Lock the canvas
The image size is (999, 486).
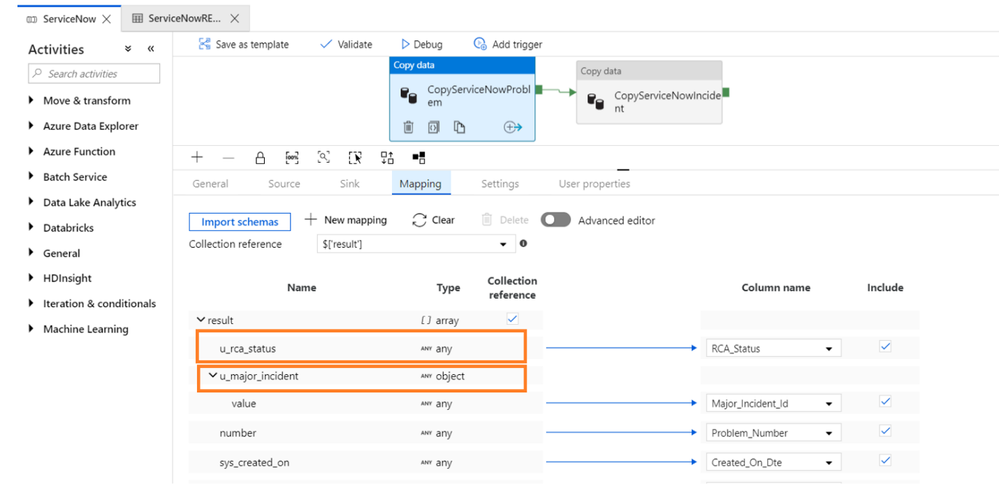tap(260, 157)
